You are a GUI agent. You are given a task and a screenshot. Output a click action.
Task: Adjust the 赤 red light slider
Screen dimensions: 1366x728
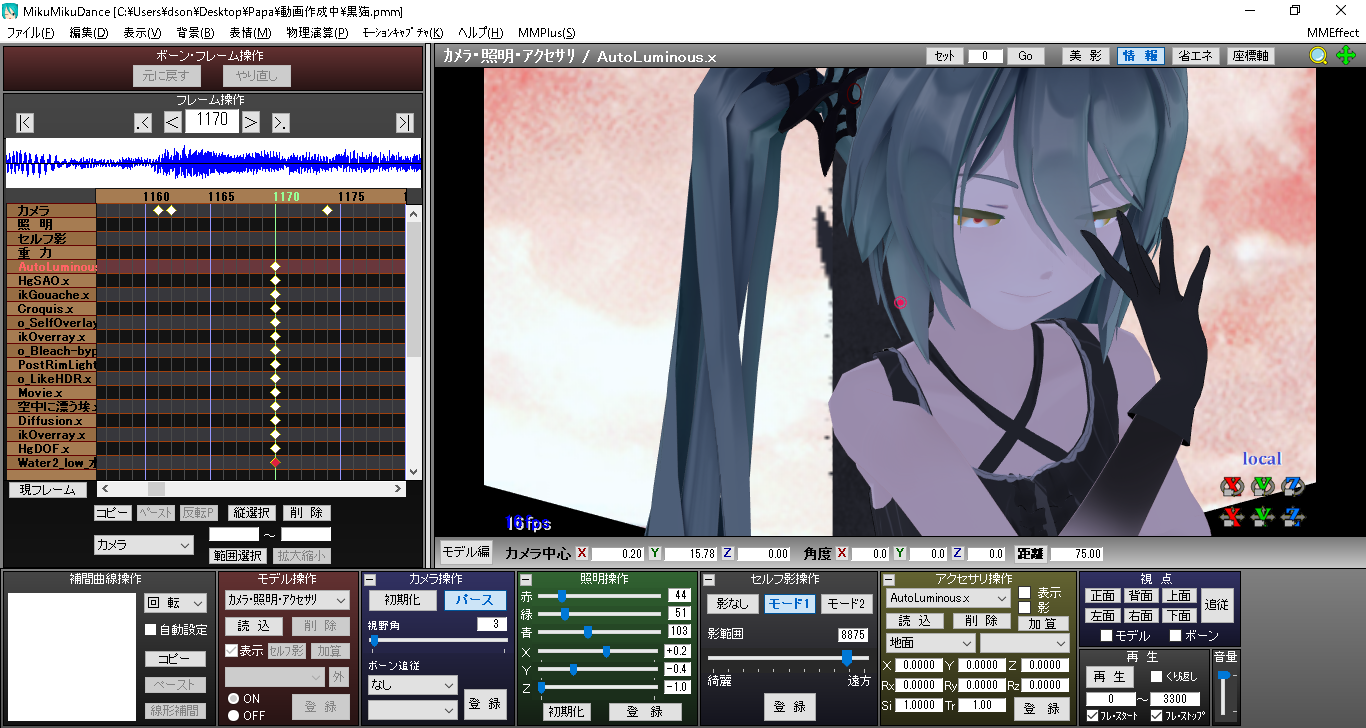point(598,595)
